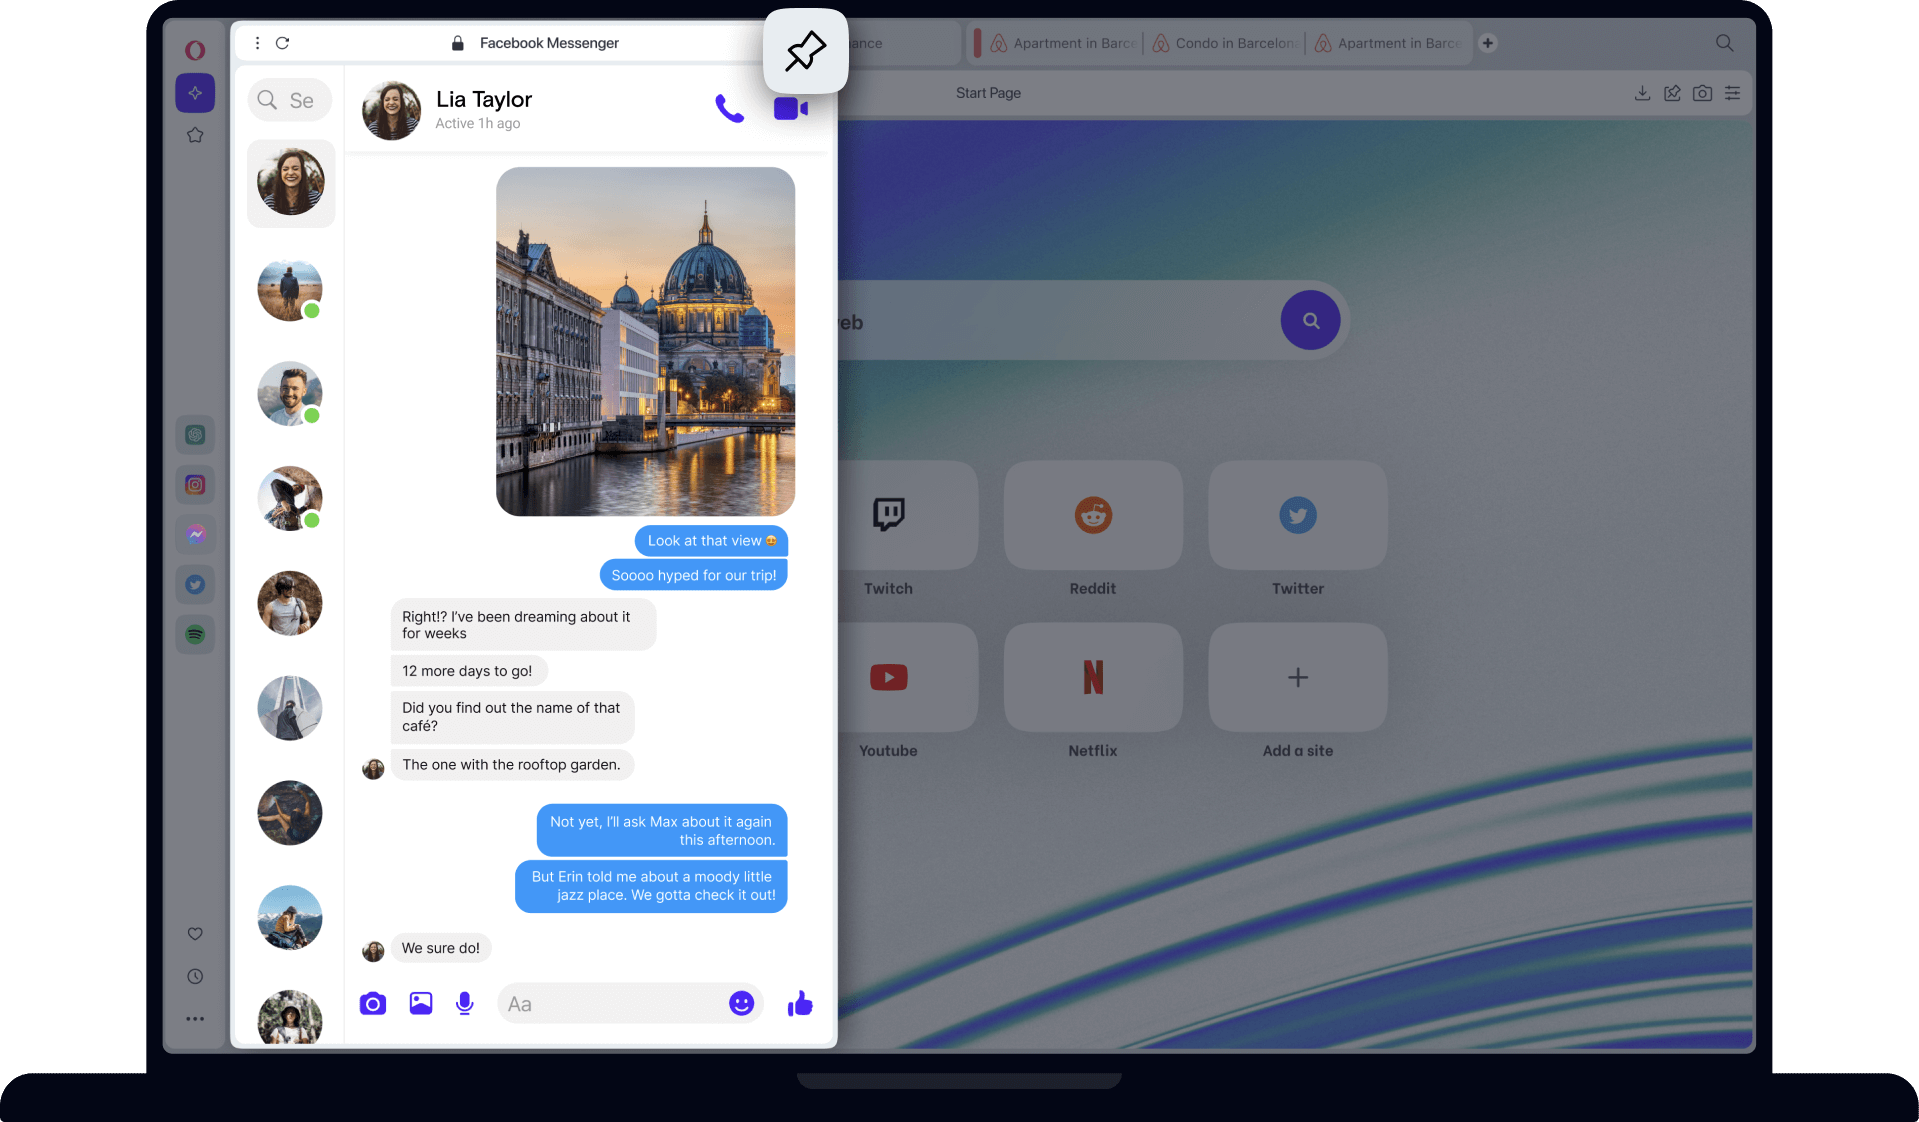Open a new tab with the plus button
1919x1122 pixels.
(x=1488, y=43)
